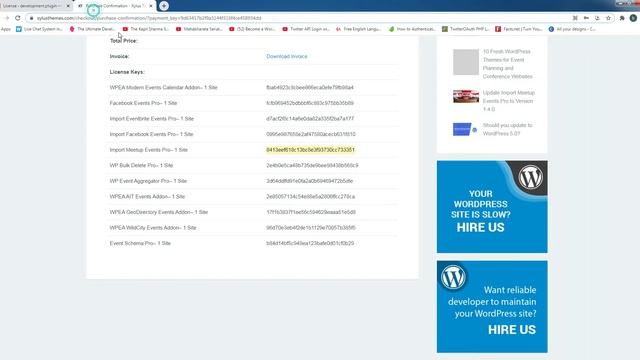Select the Purchase Confirmation tab
The image size is (640, 360).
pos(115,6)
